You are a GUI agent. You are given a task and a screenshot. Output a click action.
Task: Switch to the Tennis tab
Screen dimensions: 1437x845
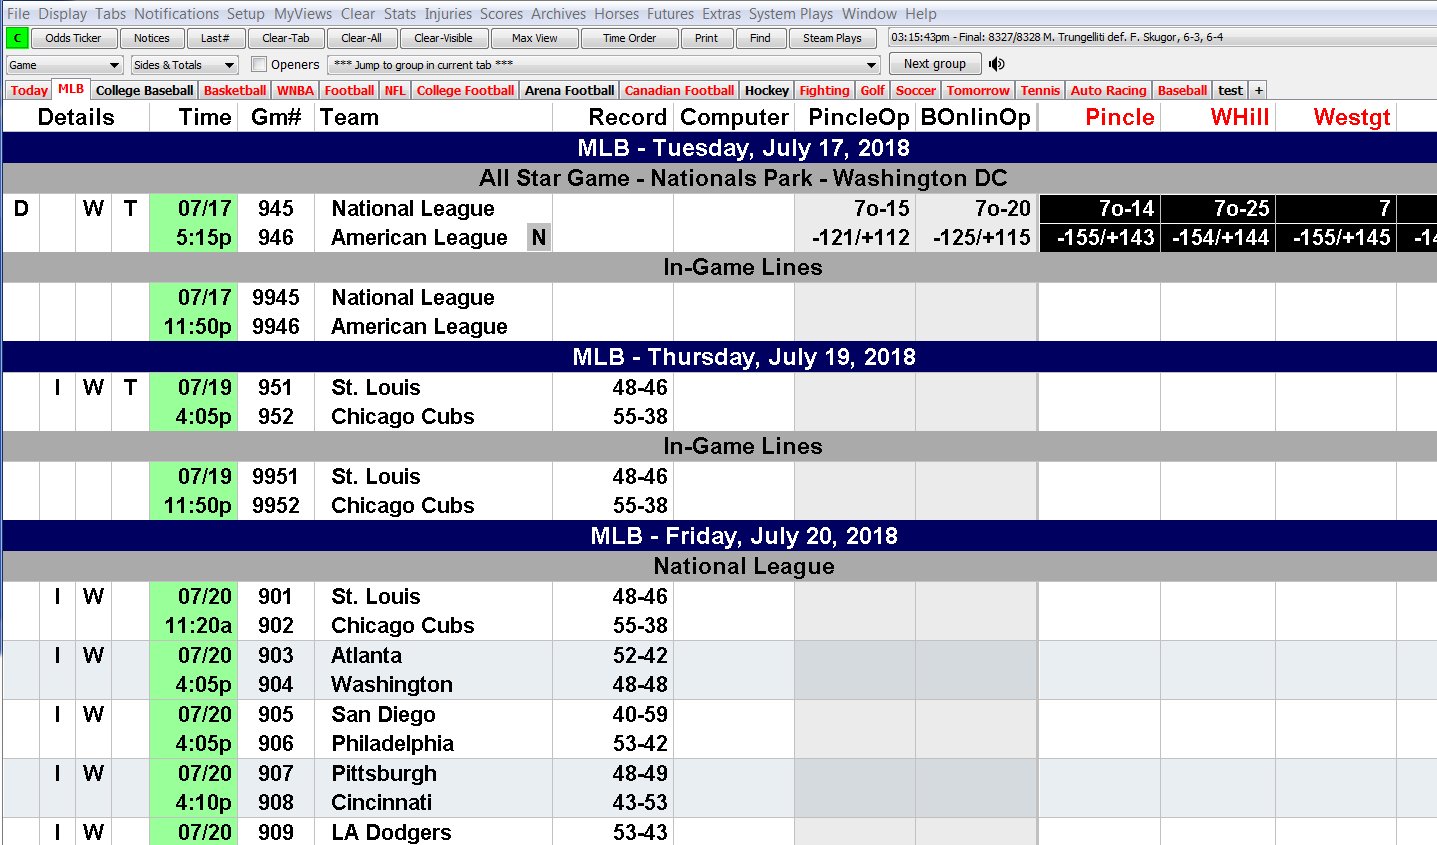(x=1040, y=90)
